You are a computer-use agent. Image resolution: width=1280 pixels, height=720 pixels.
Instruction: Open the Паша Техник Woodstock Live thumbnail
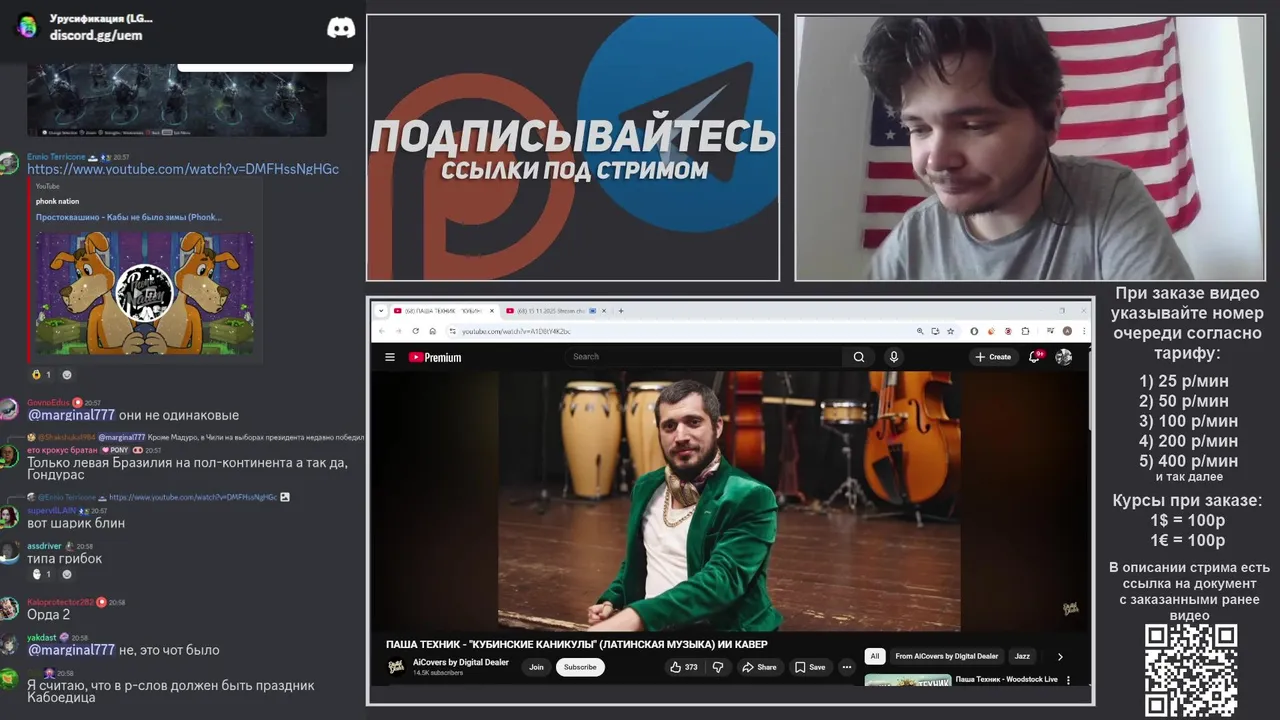[907, 681]
